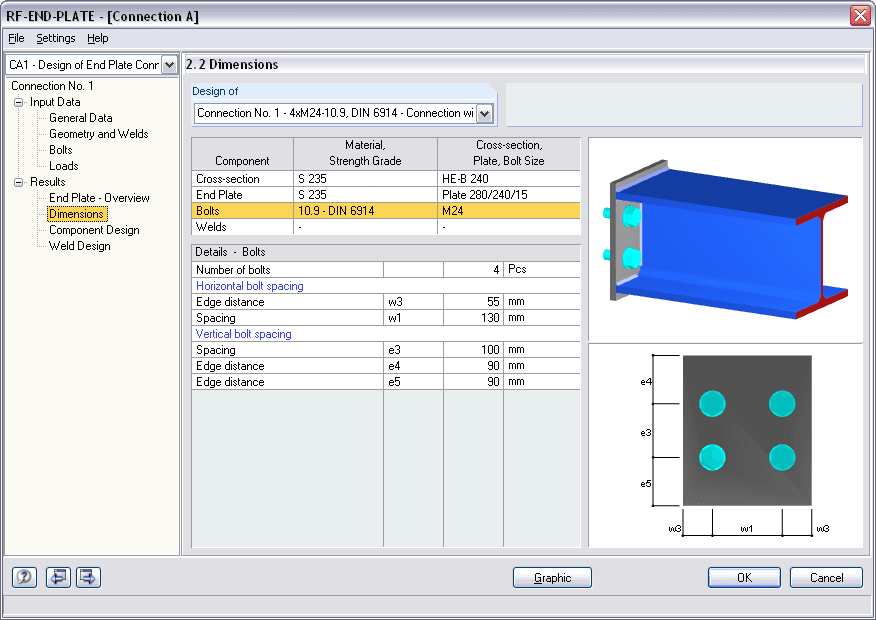Click the Cancel button
This screenshot has width=876, height=620.
tap(826, 578)
